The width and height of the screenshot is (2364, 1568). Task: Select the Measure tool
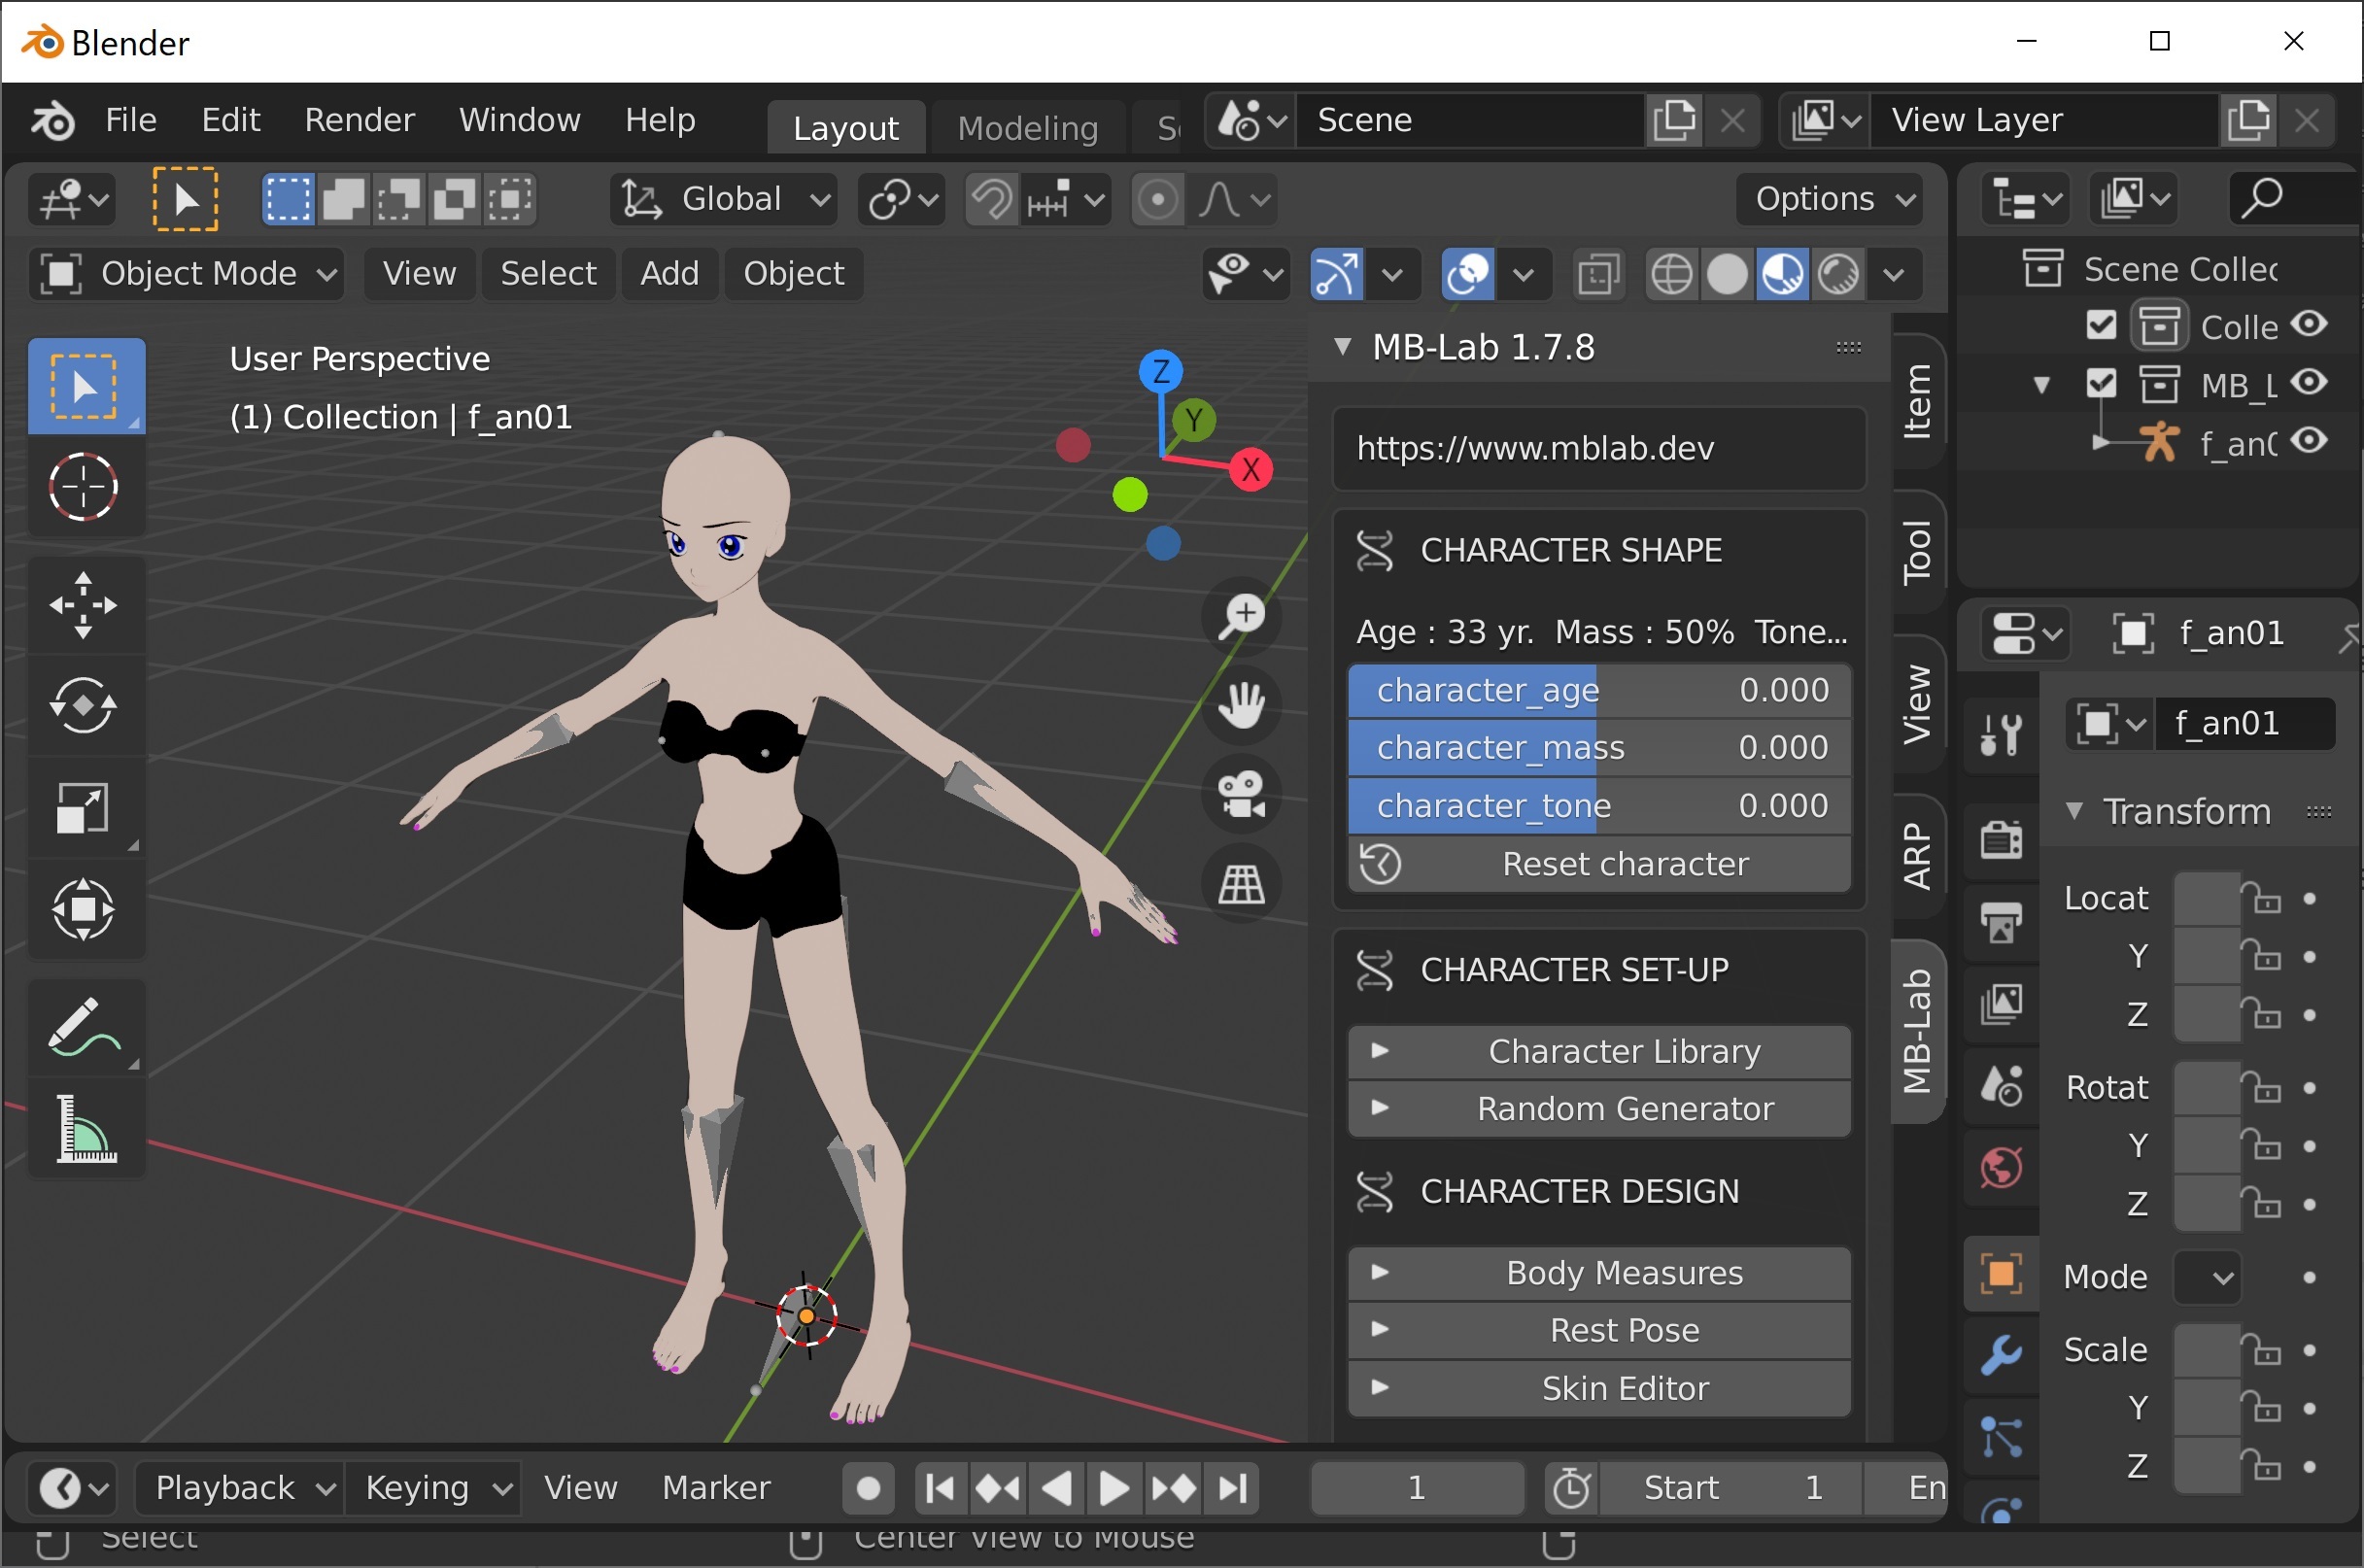(x=84, y=1130)
